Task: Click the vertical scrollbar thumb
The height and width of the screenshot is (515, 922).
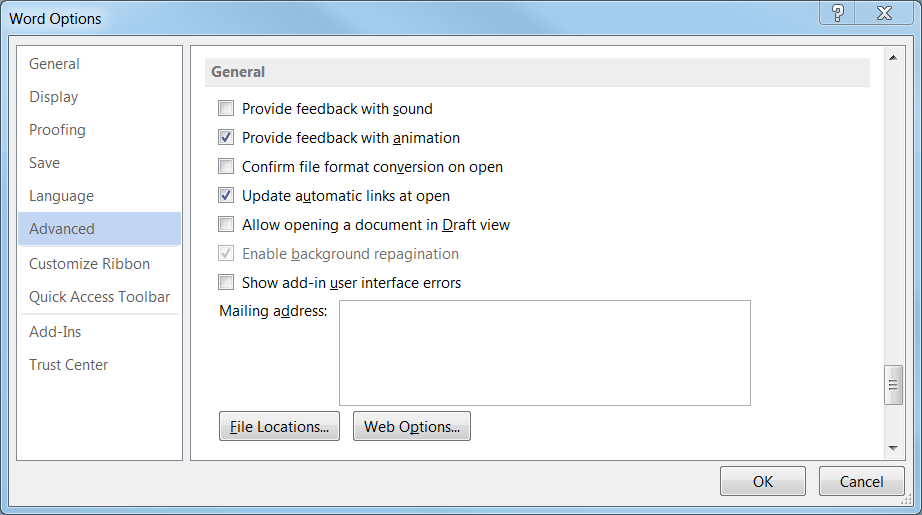Action: click(x=893, y=385)
